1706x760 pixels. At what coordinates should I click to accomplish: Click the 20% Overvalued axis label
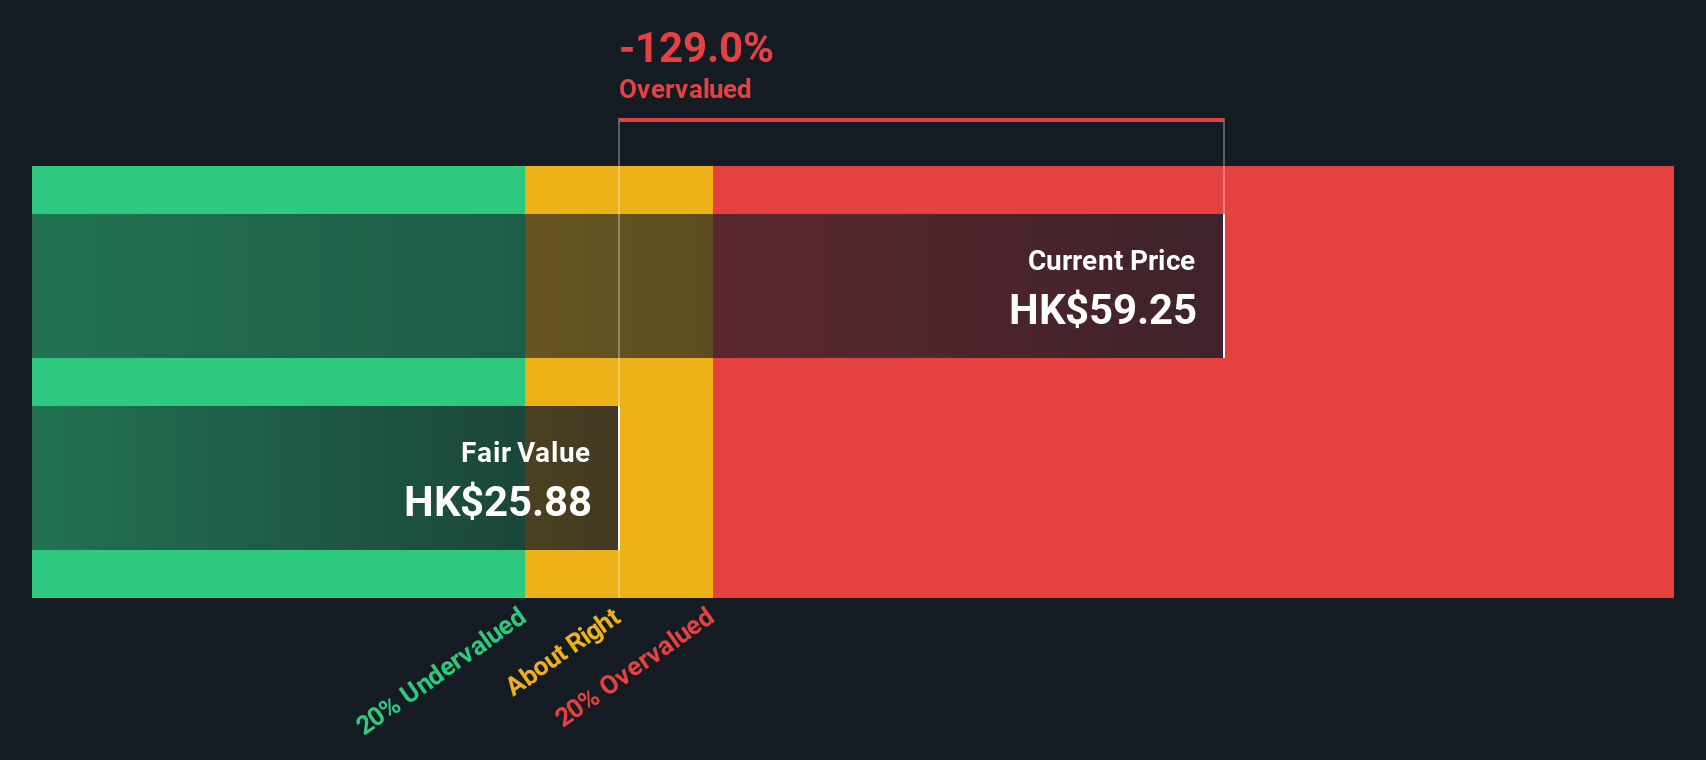tap(635, 666)
